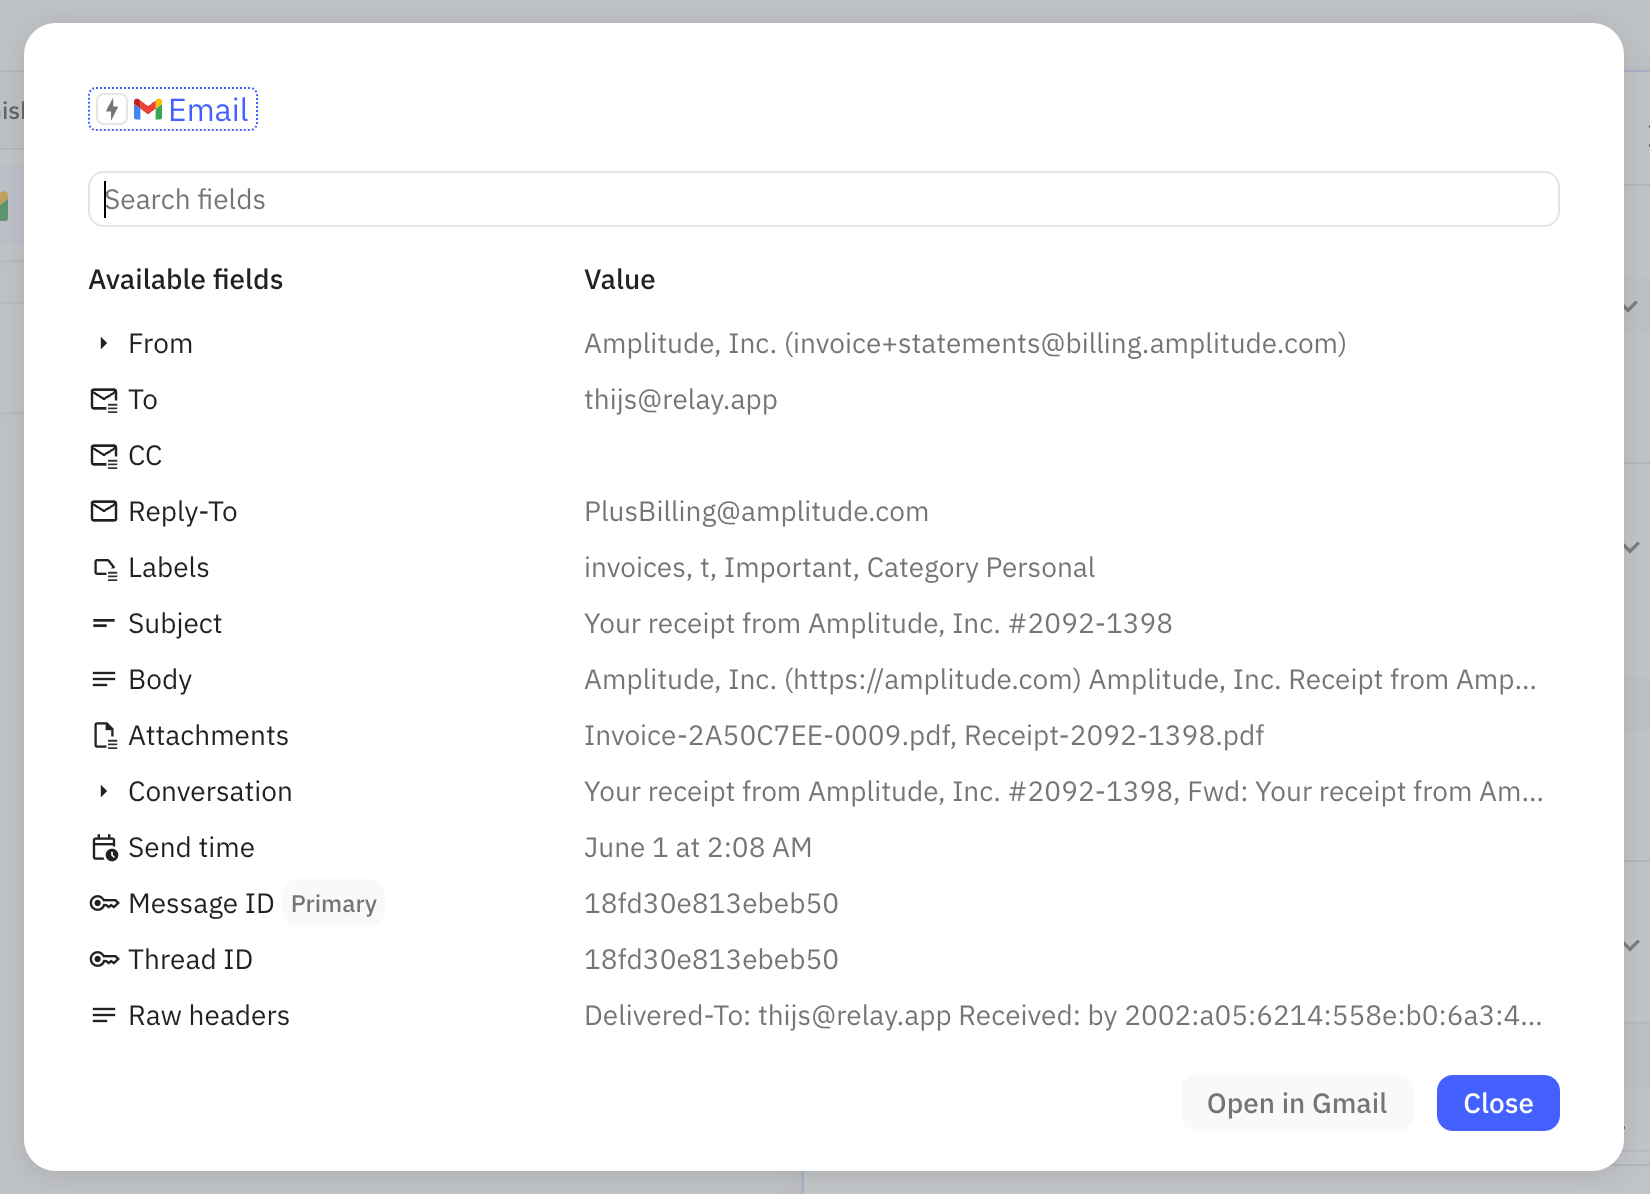The width and height of the screenshot is (1650, 1194).
Task: Click the Attachments file icon
Action: (x=104, y=736)
